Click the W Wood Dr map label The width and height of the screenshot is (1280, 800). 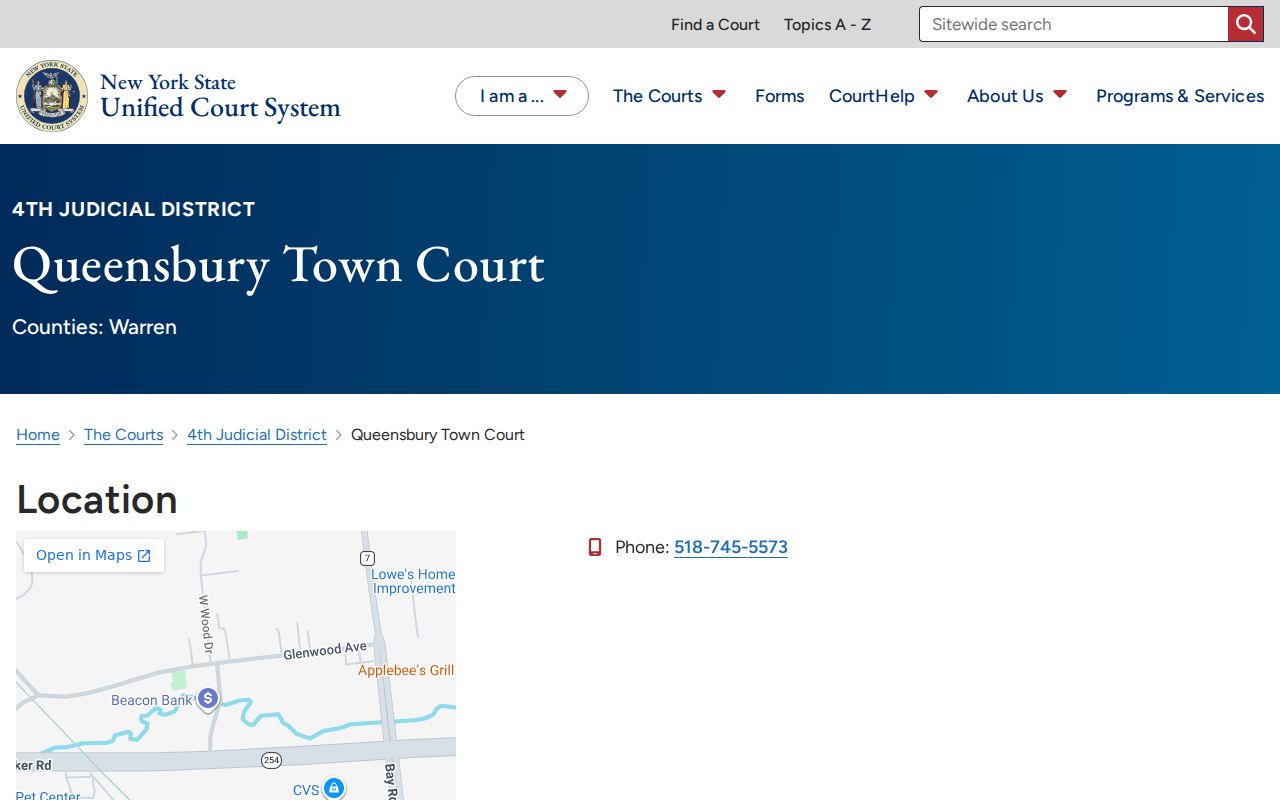[206, 625]
